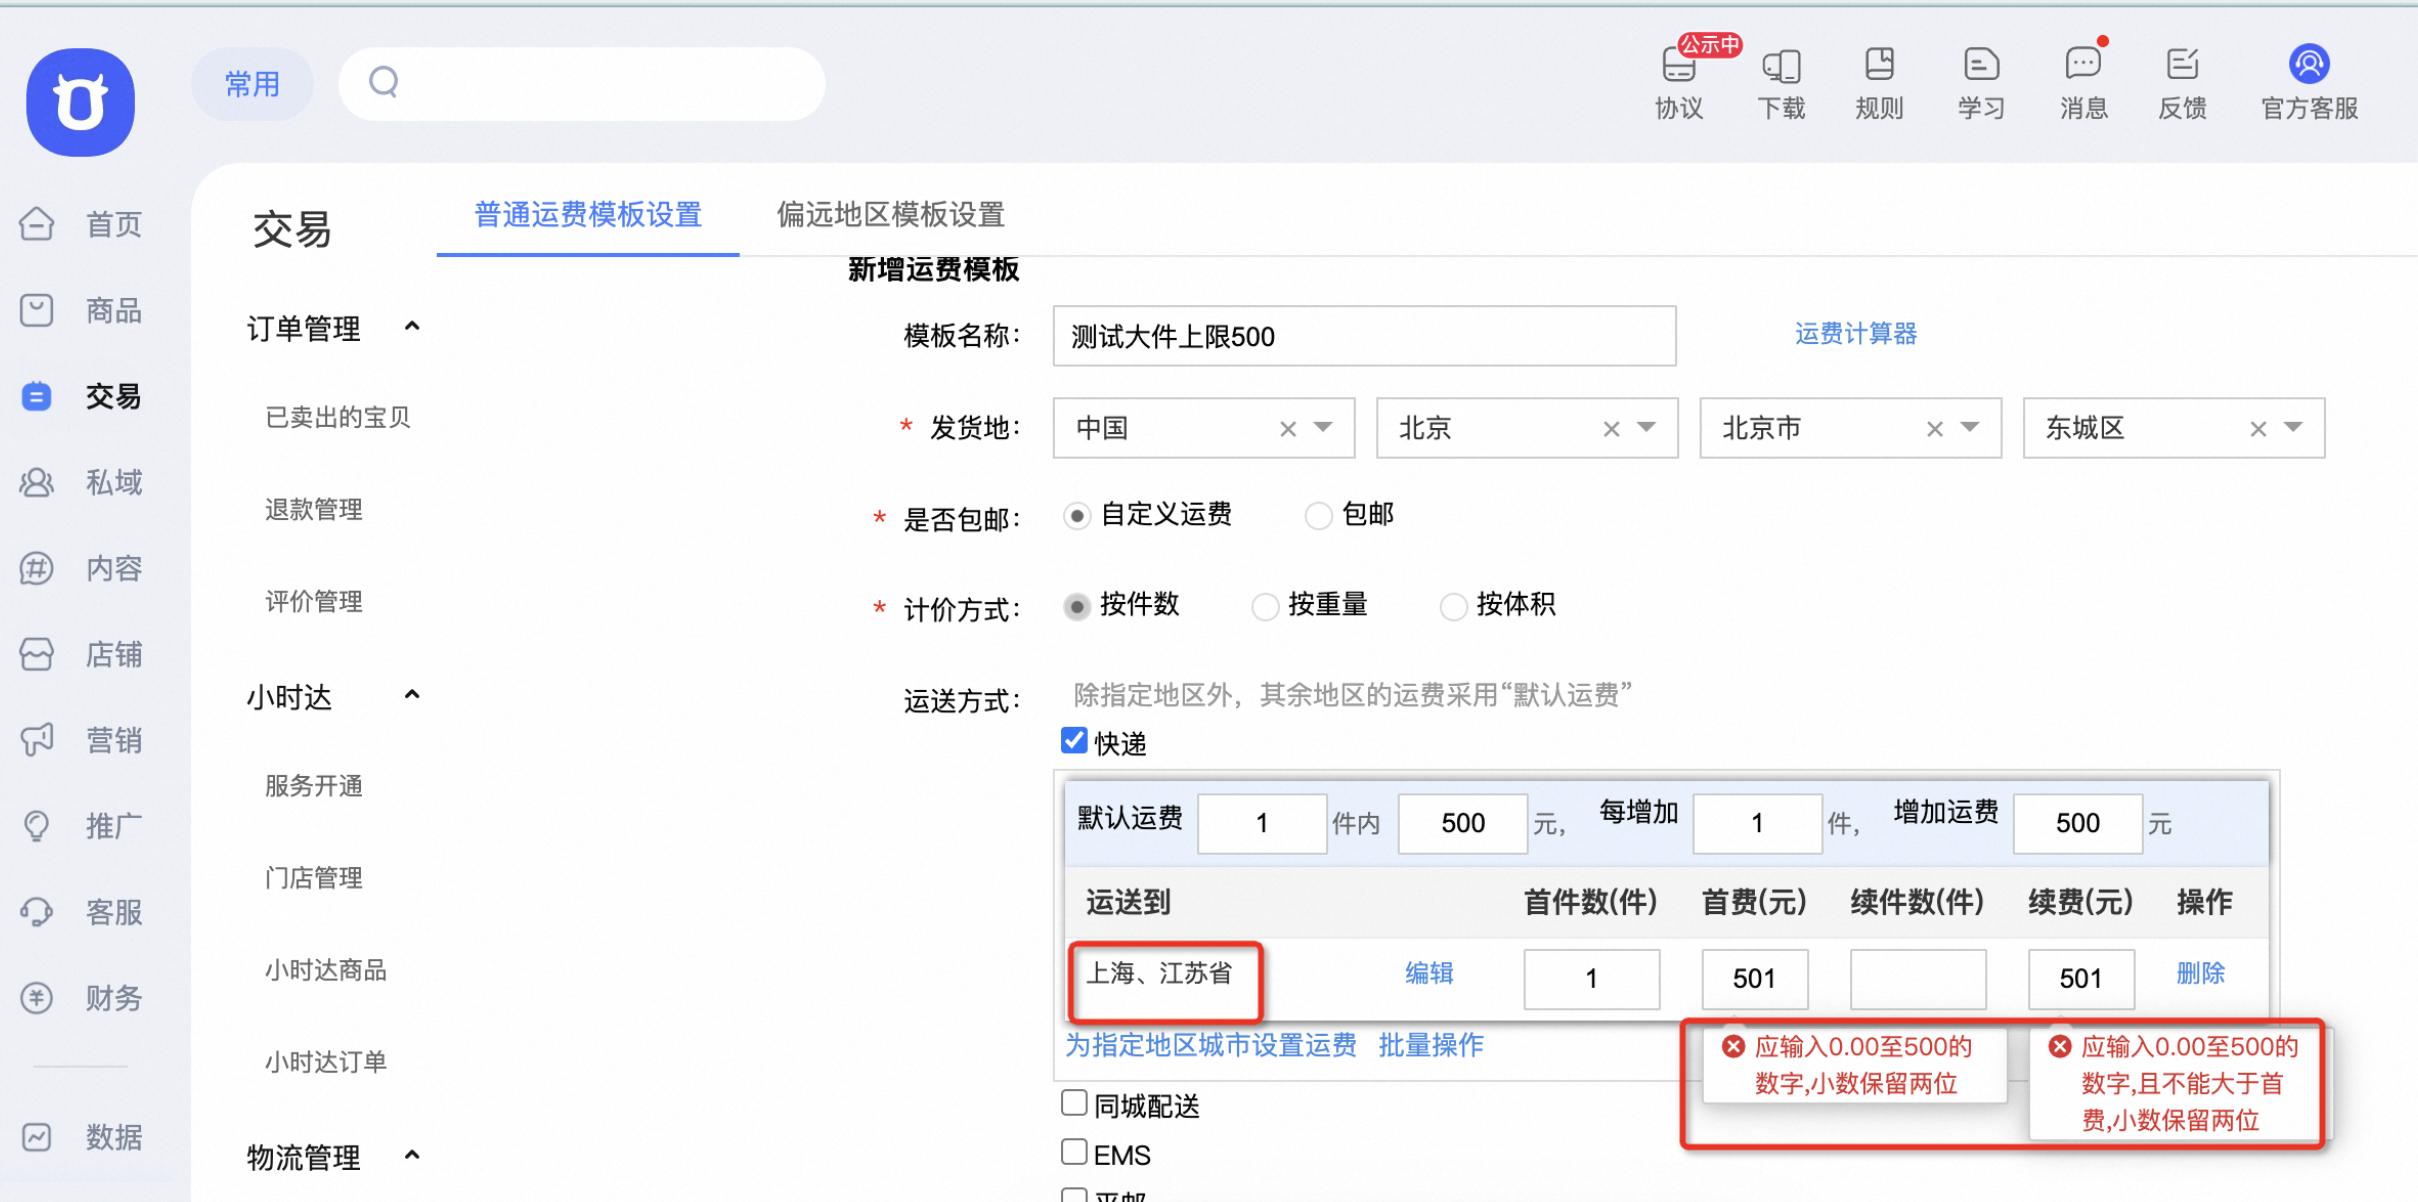Viewport: 2418px width, 1202px height.
Task: Collapse the 订单管理 section
Action: (x=411, y=326)
